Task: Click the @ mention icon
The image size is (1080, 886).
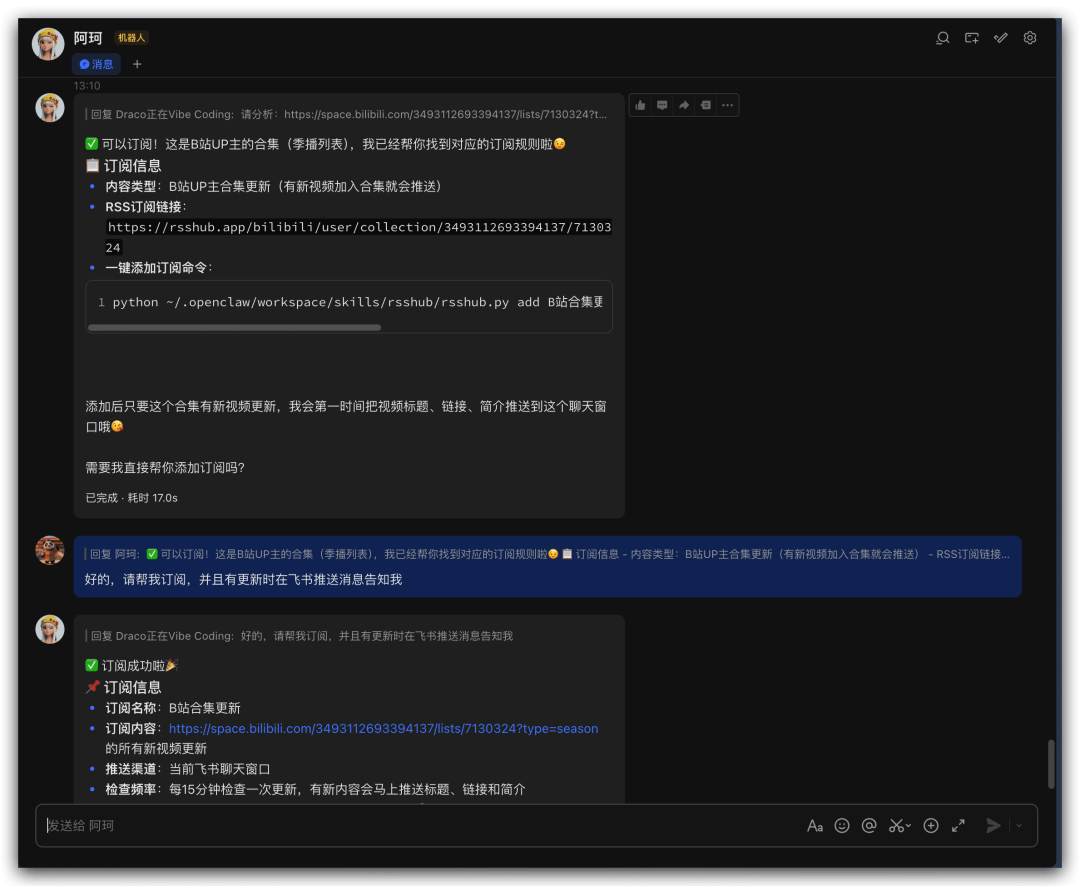Action: tap(869, 826)
